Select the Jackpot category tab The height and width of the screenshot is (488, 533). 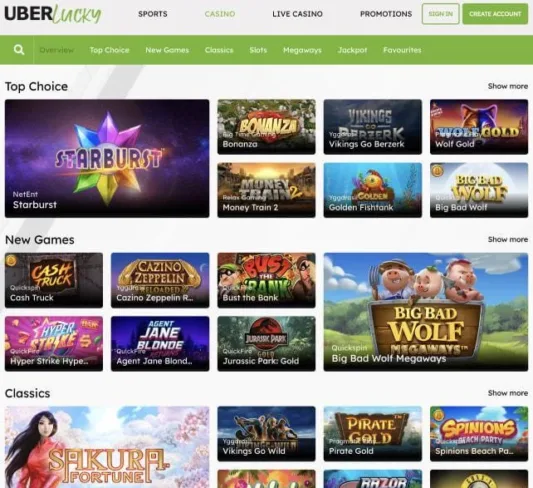pos(352,50)
